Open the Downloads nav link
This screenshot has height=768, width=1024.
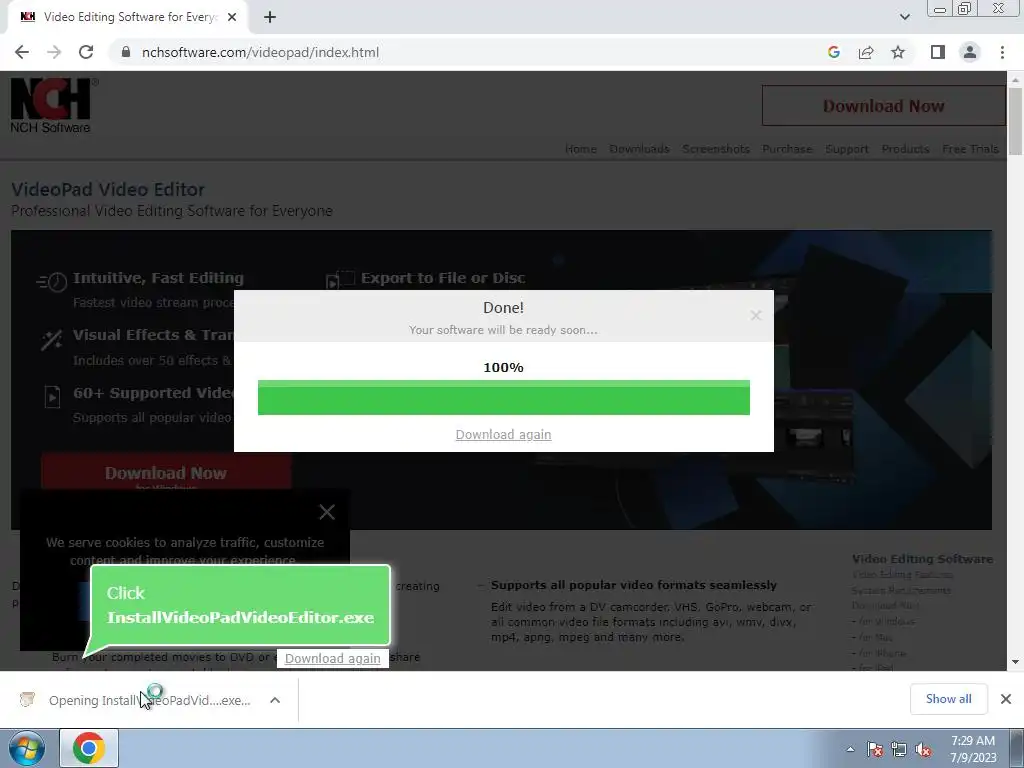pyautogui.click(x=639, y=149)
